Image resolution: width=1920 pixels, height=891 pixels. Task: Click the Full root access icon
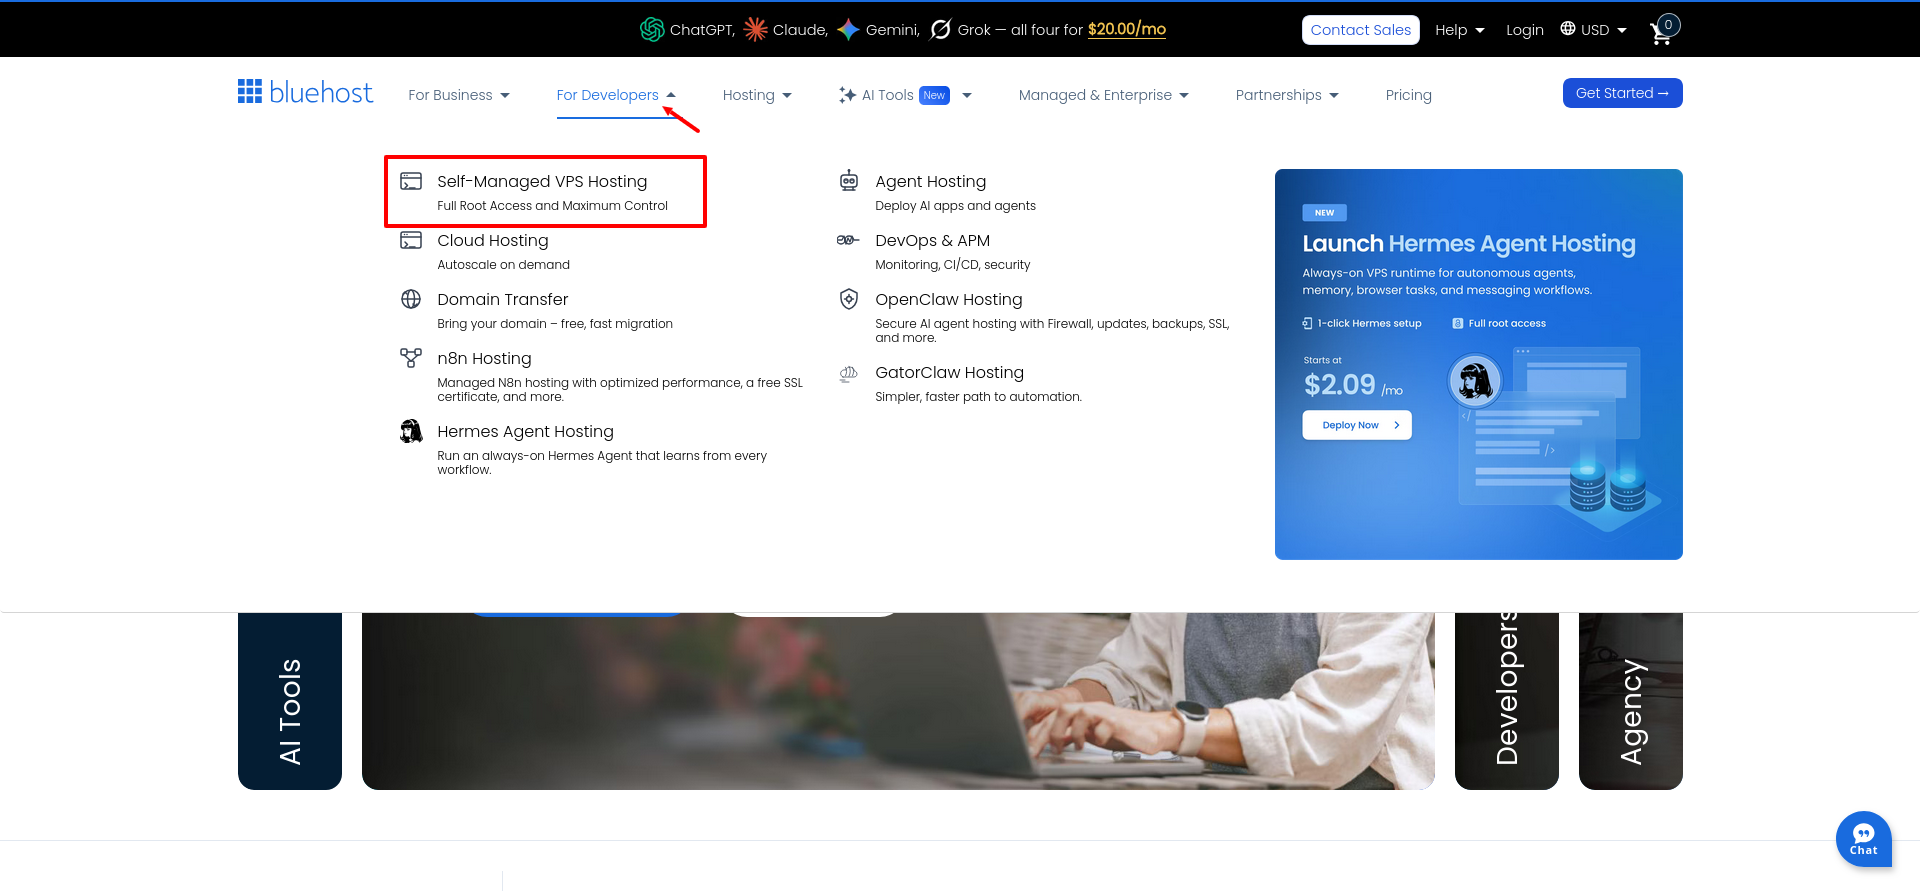(1458, 323)
